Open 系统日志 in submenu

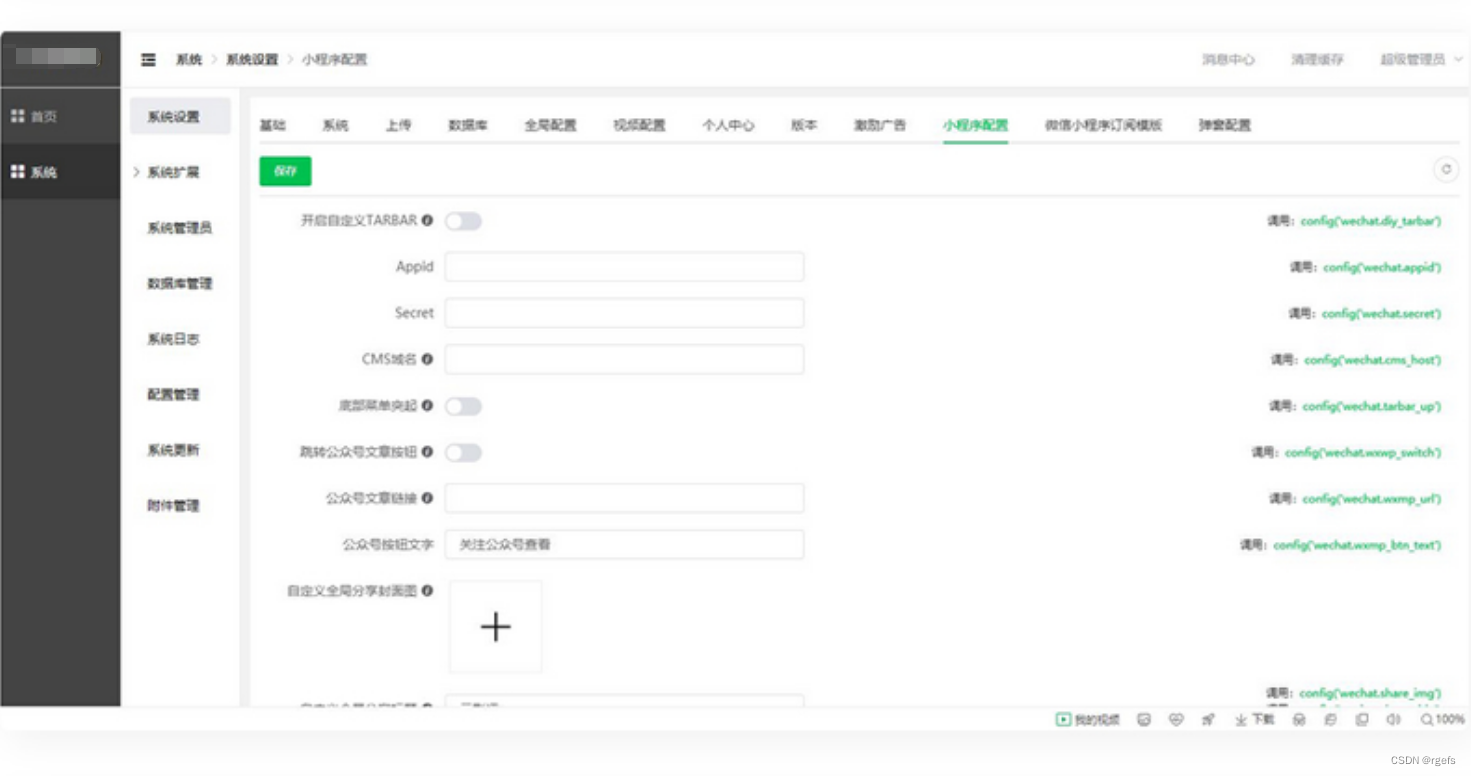pyautogui.click(x=174, y=339)
